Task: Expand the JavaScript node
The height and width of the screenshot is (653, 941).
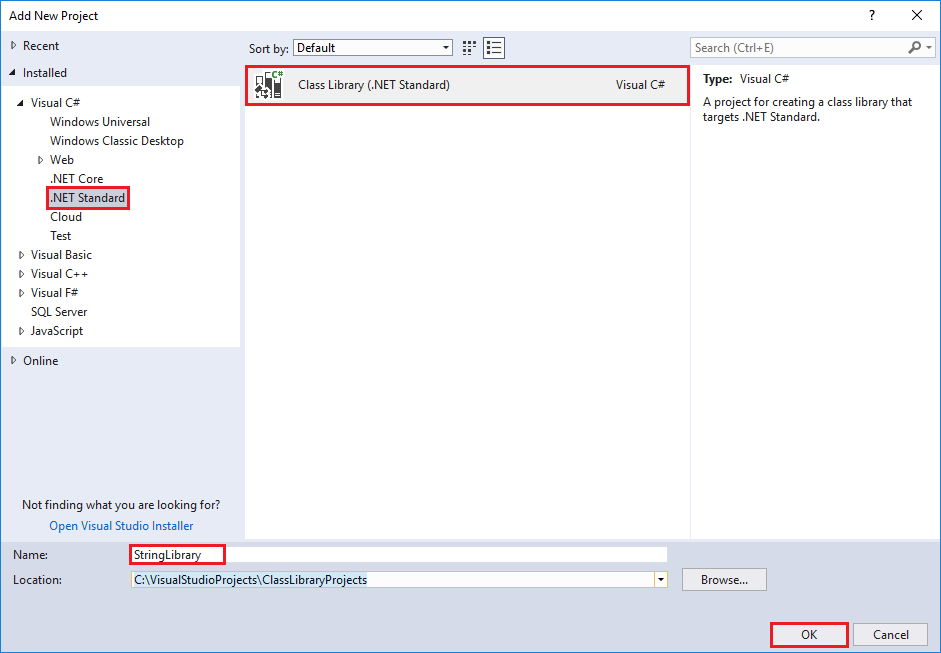Action: coord(22,330)
